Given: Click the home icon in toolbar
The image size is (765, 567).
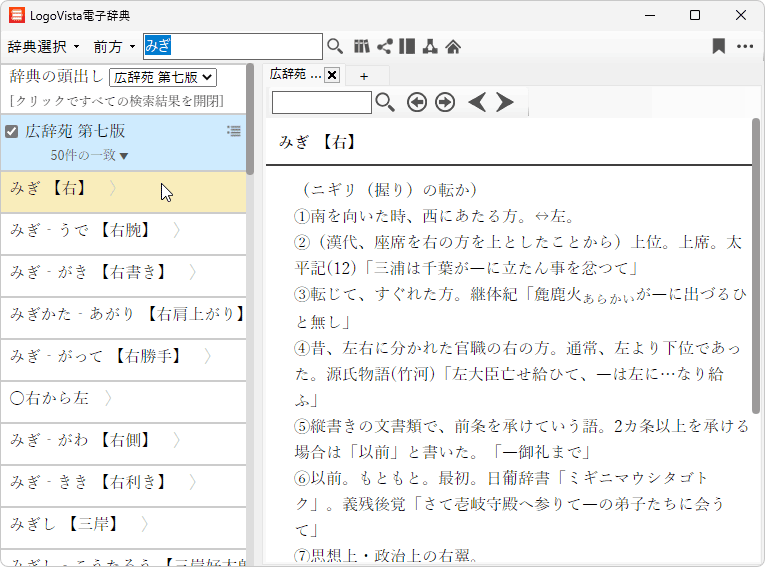Looking at the screenshot, I should (453, 46).
